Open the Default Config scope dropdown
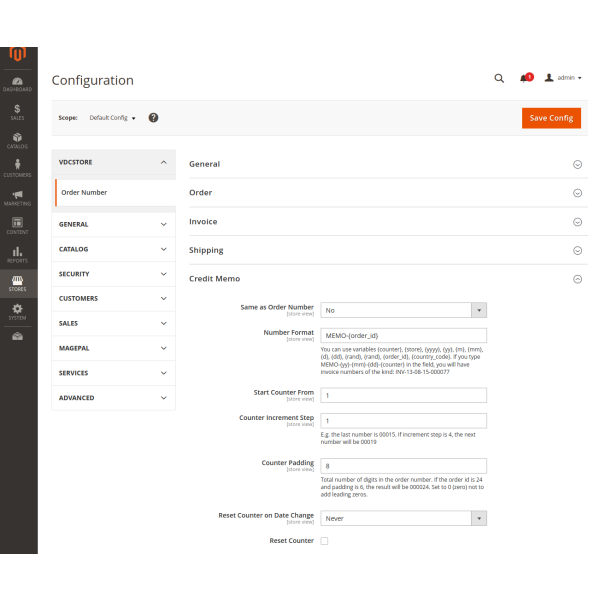 click(112, 118)
